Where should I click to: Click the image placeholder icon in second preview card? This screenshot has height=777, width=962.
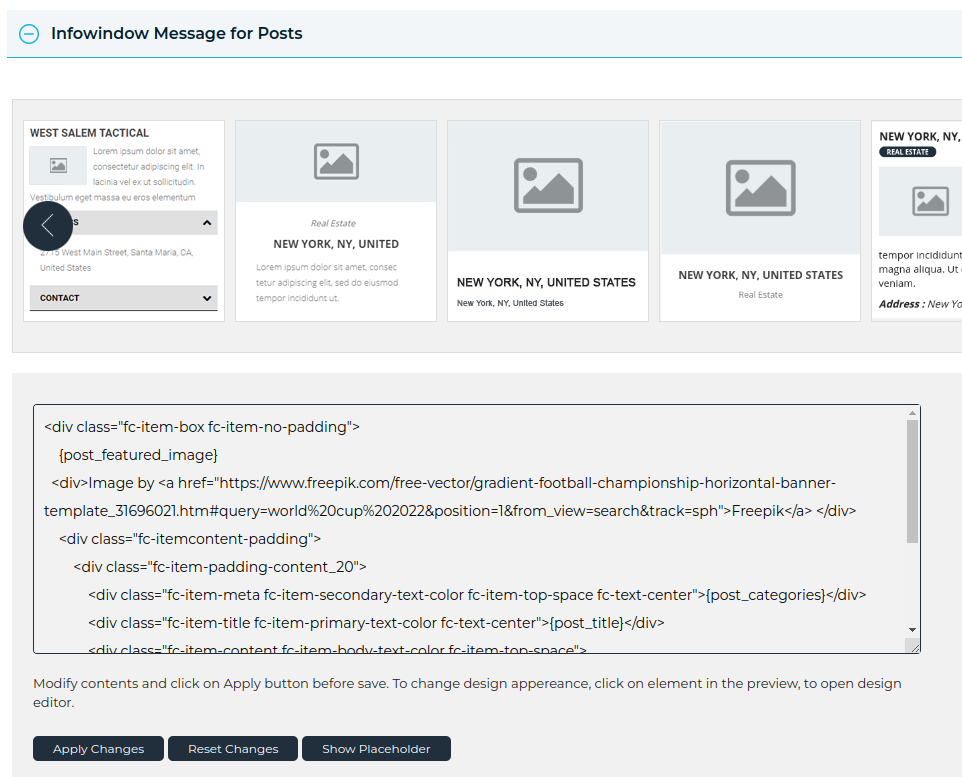pos(335,162)
